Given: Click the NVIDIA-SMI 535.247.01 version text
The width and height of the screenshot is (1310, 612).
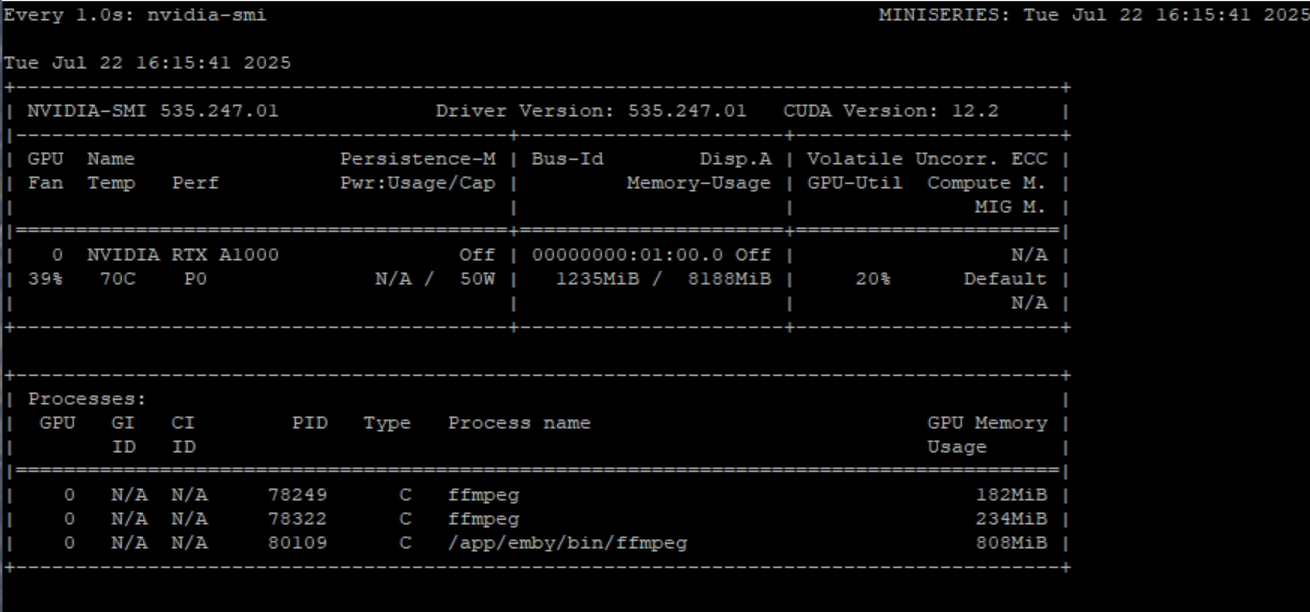Looking at the screenshot, I should (152, 111).
